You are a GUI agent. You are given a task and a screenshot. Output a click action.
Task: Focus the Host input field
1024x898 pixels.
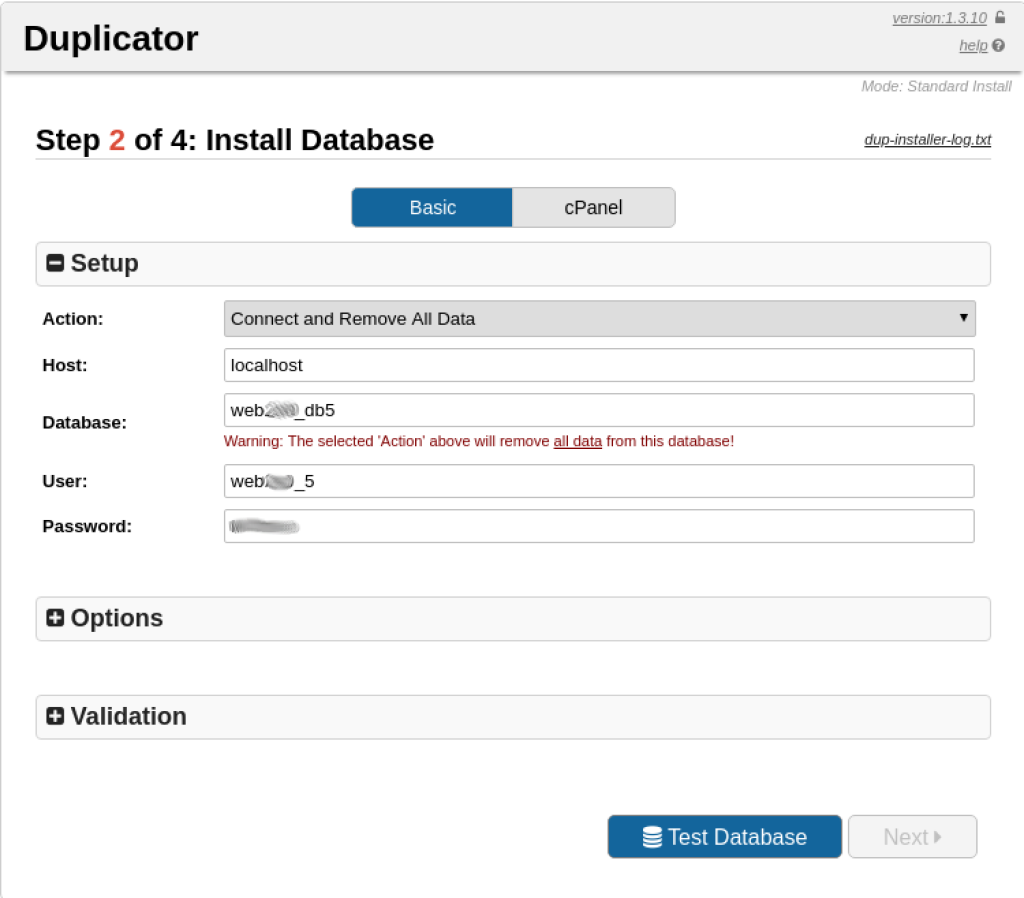click(599, 365)
